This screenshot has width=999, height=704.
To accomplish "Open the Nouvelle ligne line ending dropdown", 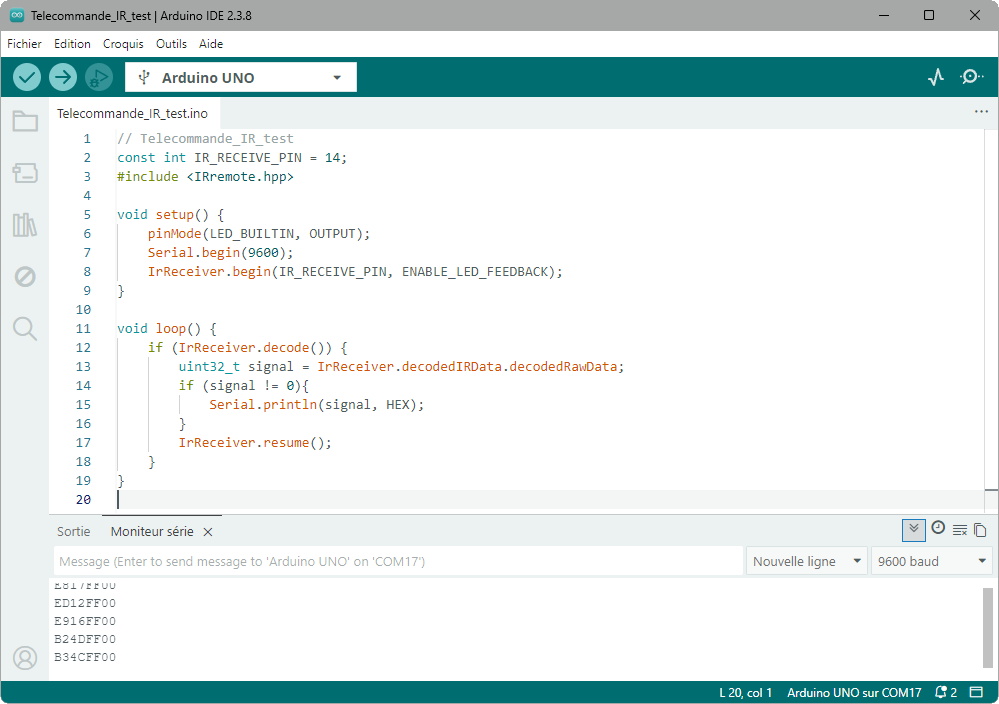I will (806, 561).
